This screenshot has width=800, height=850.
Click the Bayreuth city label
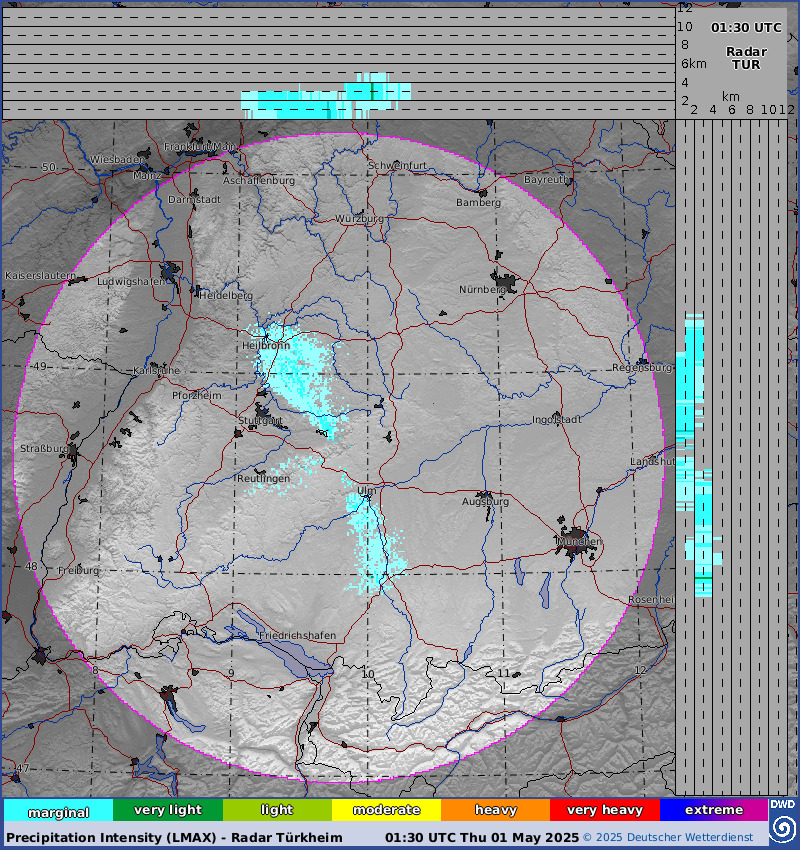pyautogui.click(x=546, y=179)
